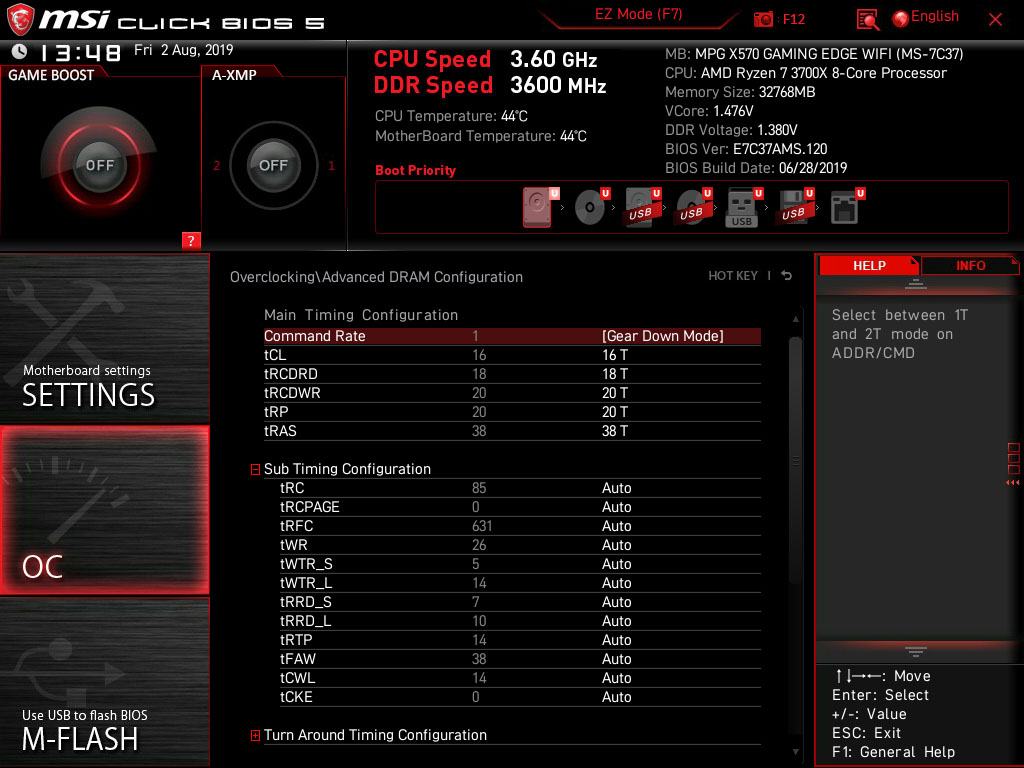The image size is (1024, 768).
Task: Open the SETTINGS motherboard settings menu
Action: click(x=104, y=339)
